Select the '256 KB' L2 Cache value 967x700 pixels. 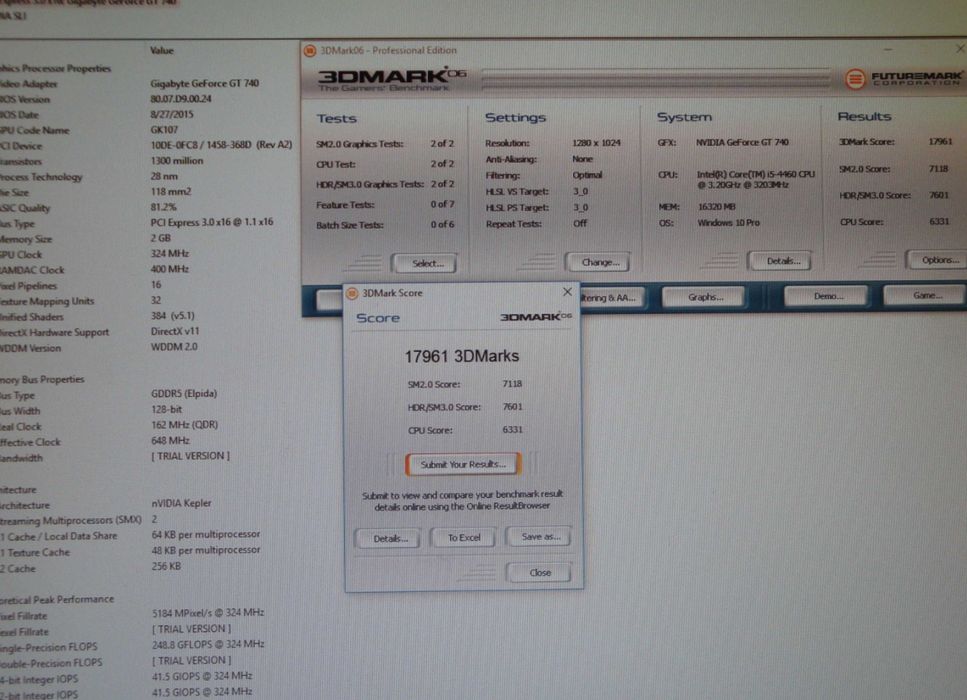(x=166, y=566)
